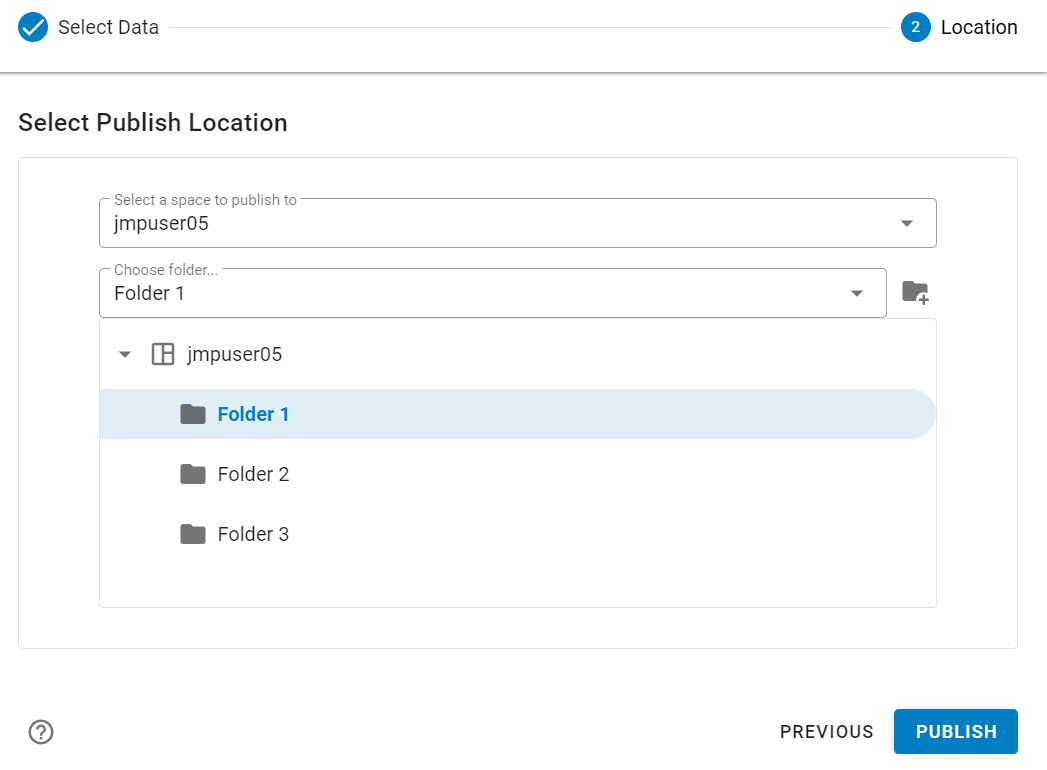This screenshot has height=770, width=1047.
Task: Click the Select Data step label
Action: [105, 27]
